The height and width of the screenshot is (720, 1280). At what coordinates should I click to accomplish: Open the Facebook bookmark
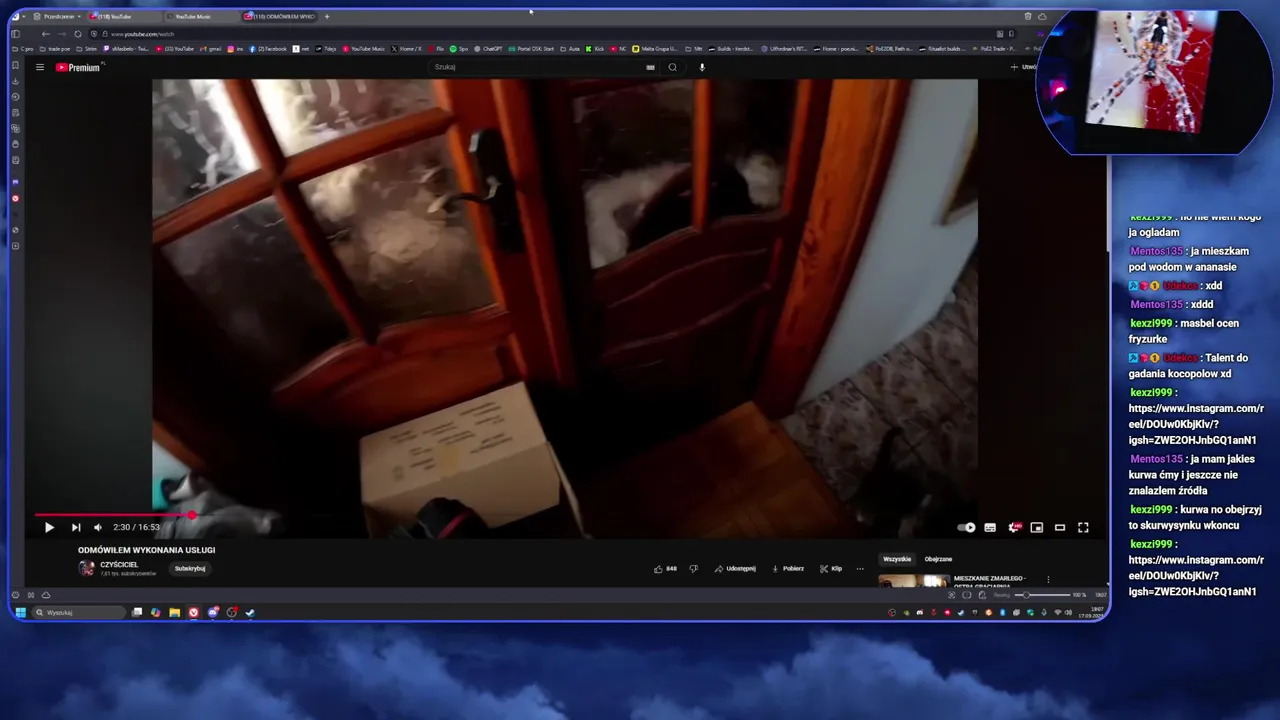click(x=267, y=48)
